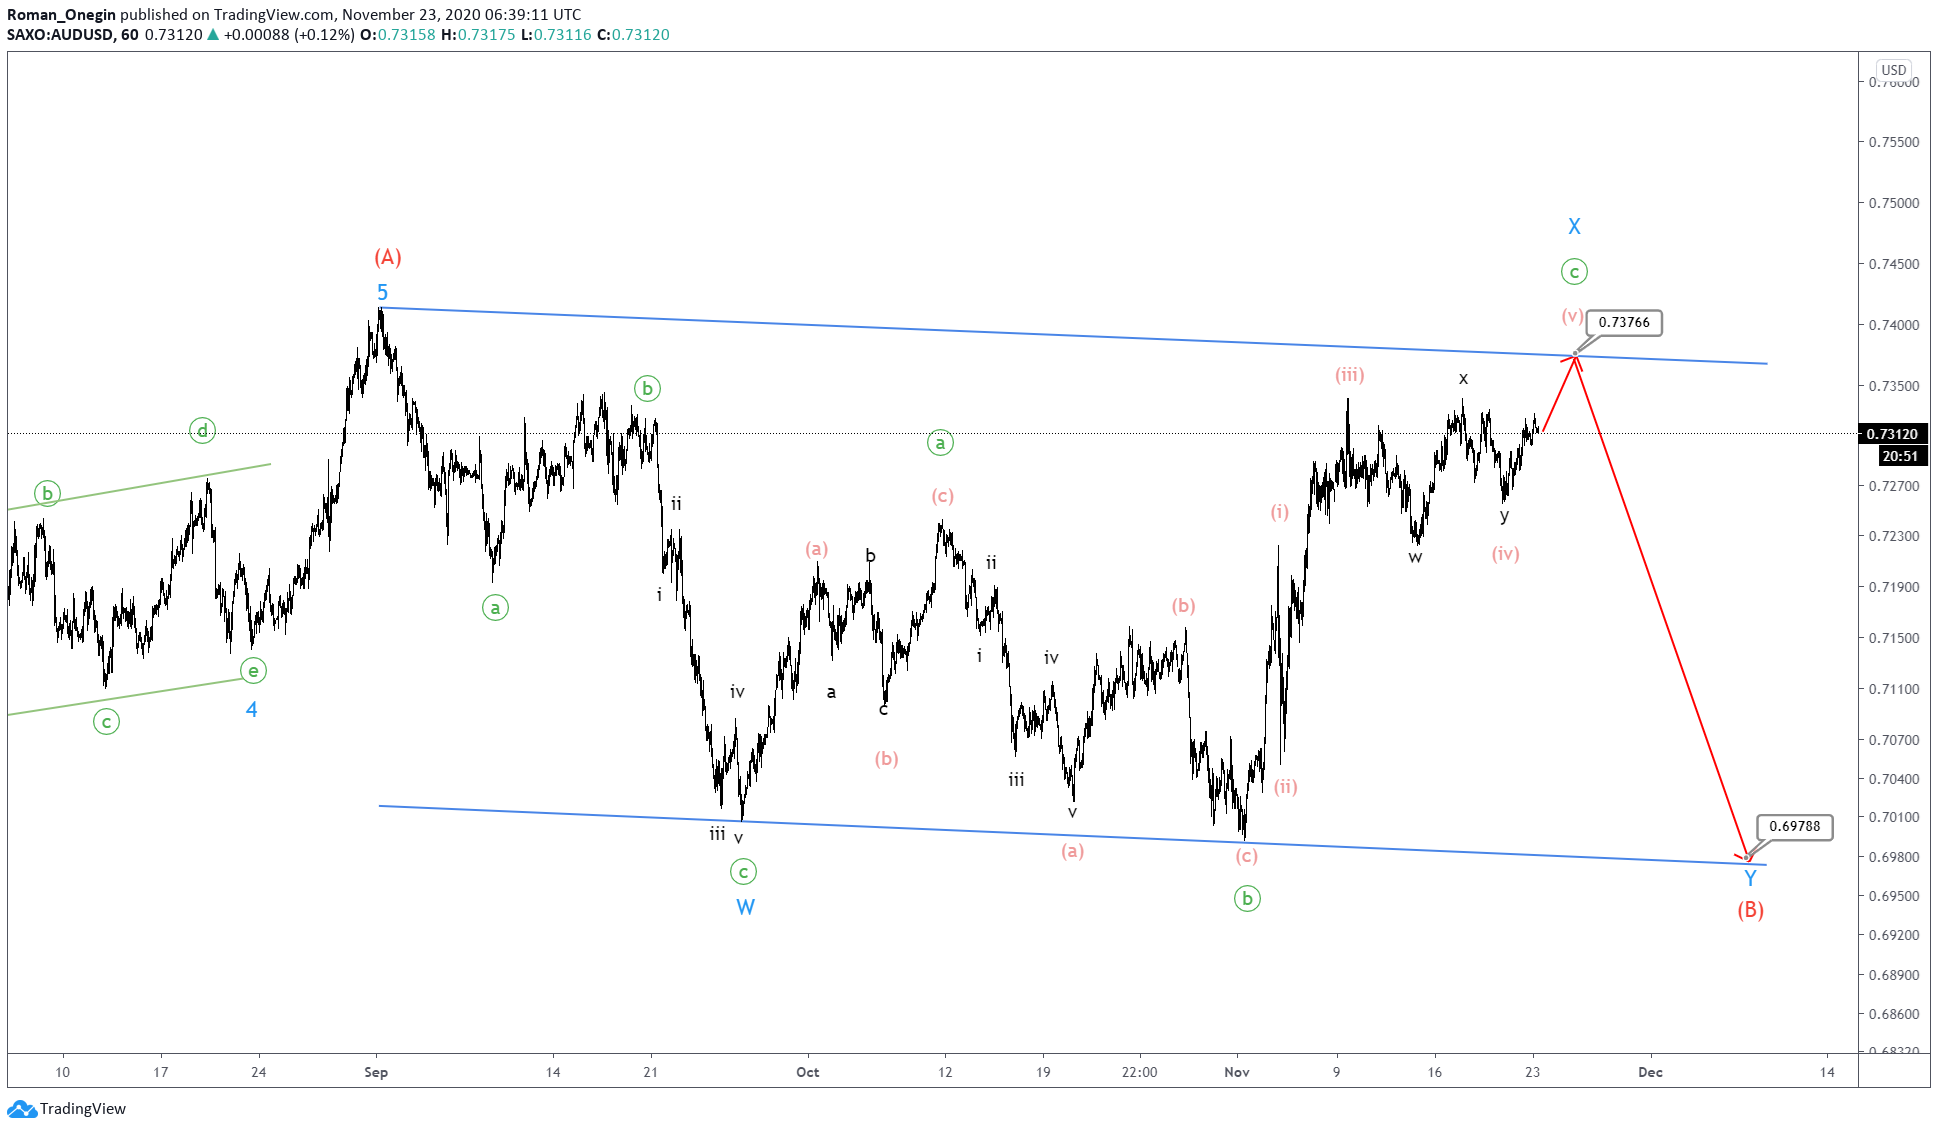Click the USD currency label
Viewport: 1938px width, 1131px height.
pyautogui.click(x=1893, y=70)
